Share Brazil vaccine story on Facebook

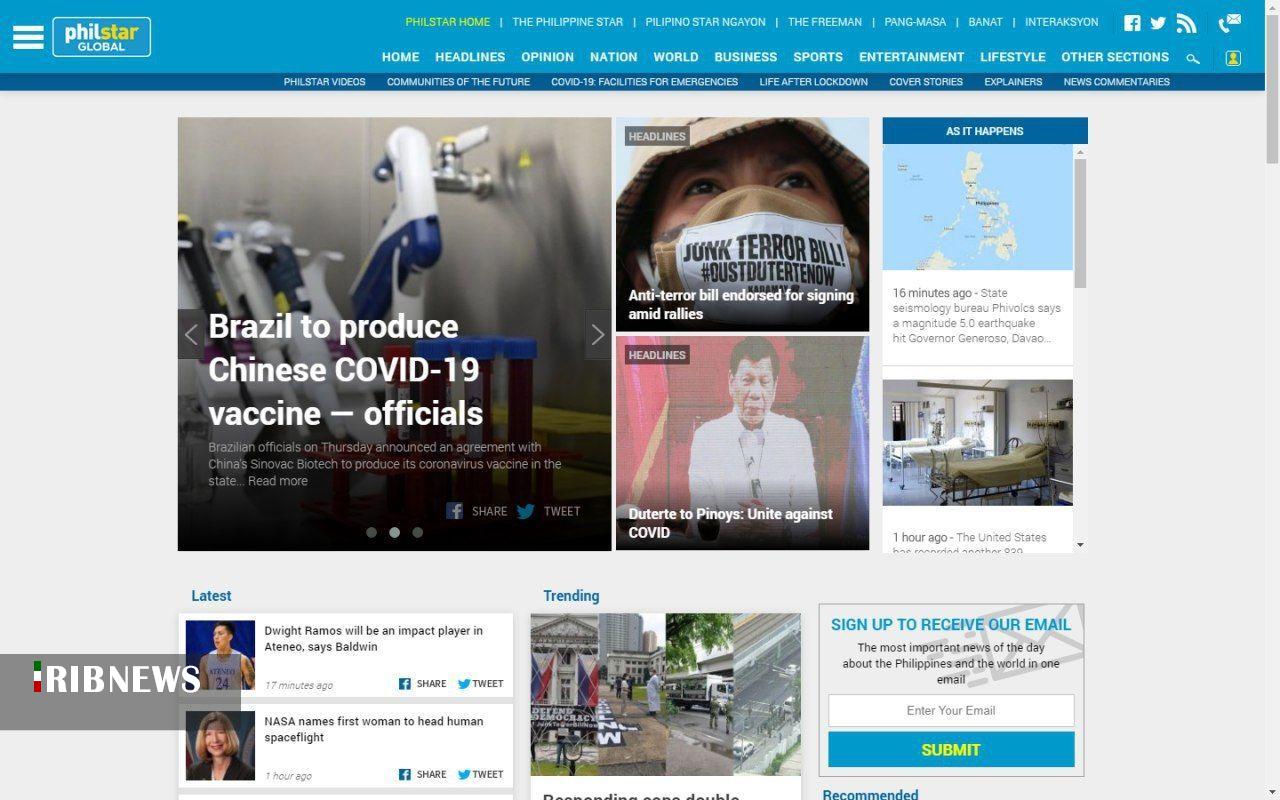(476, 511)
